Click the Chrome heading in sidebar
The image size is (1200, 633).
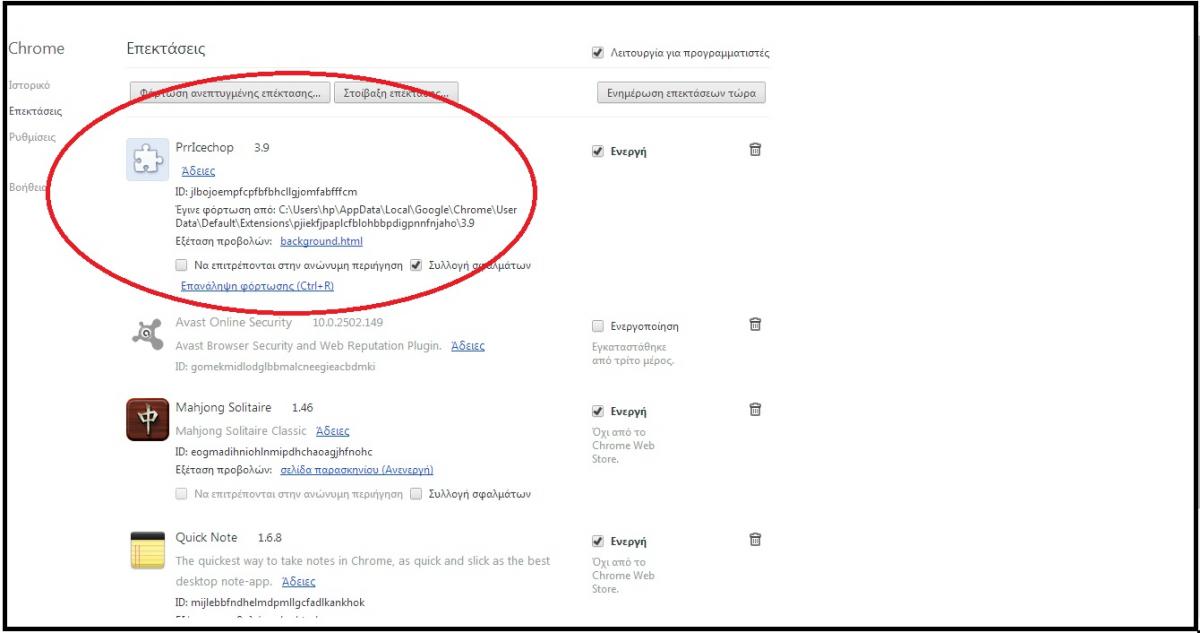(36, 48)
